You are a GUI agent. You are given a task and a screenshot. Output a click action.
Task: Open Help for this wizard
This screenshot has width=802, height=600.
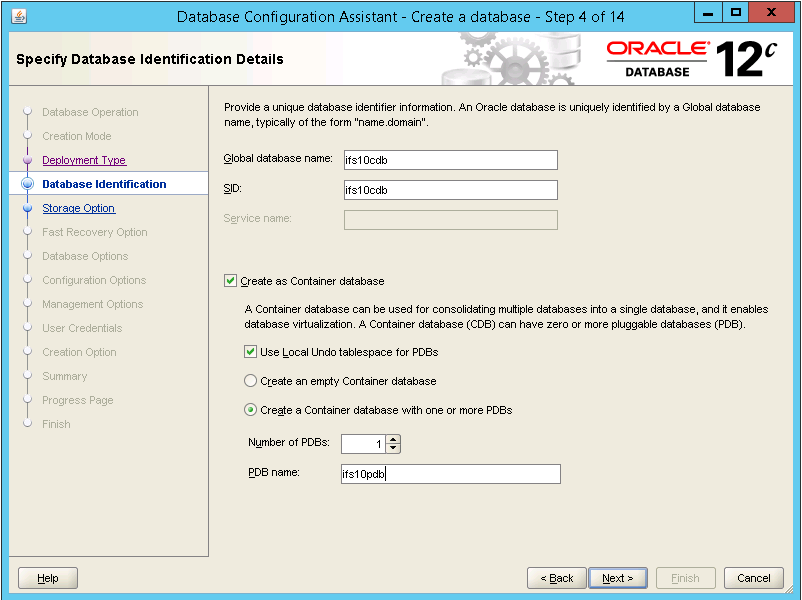click(48, 578)
